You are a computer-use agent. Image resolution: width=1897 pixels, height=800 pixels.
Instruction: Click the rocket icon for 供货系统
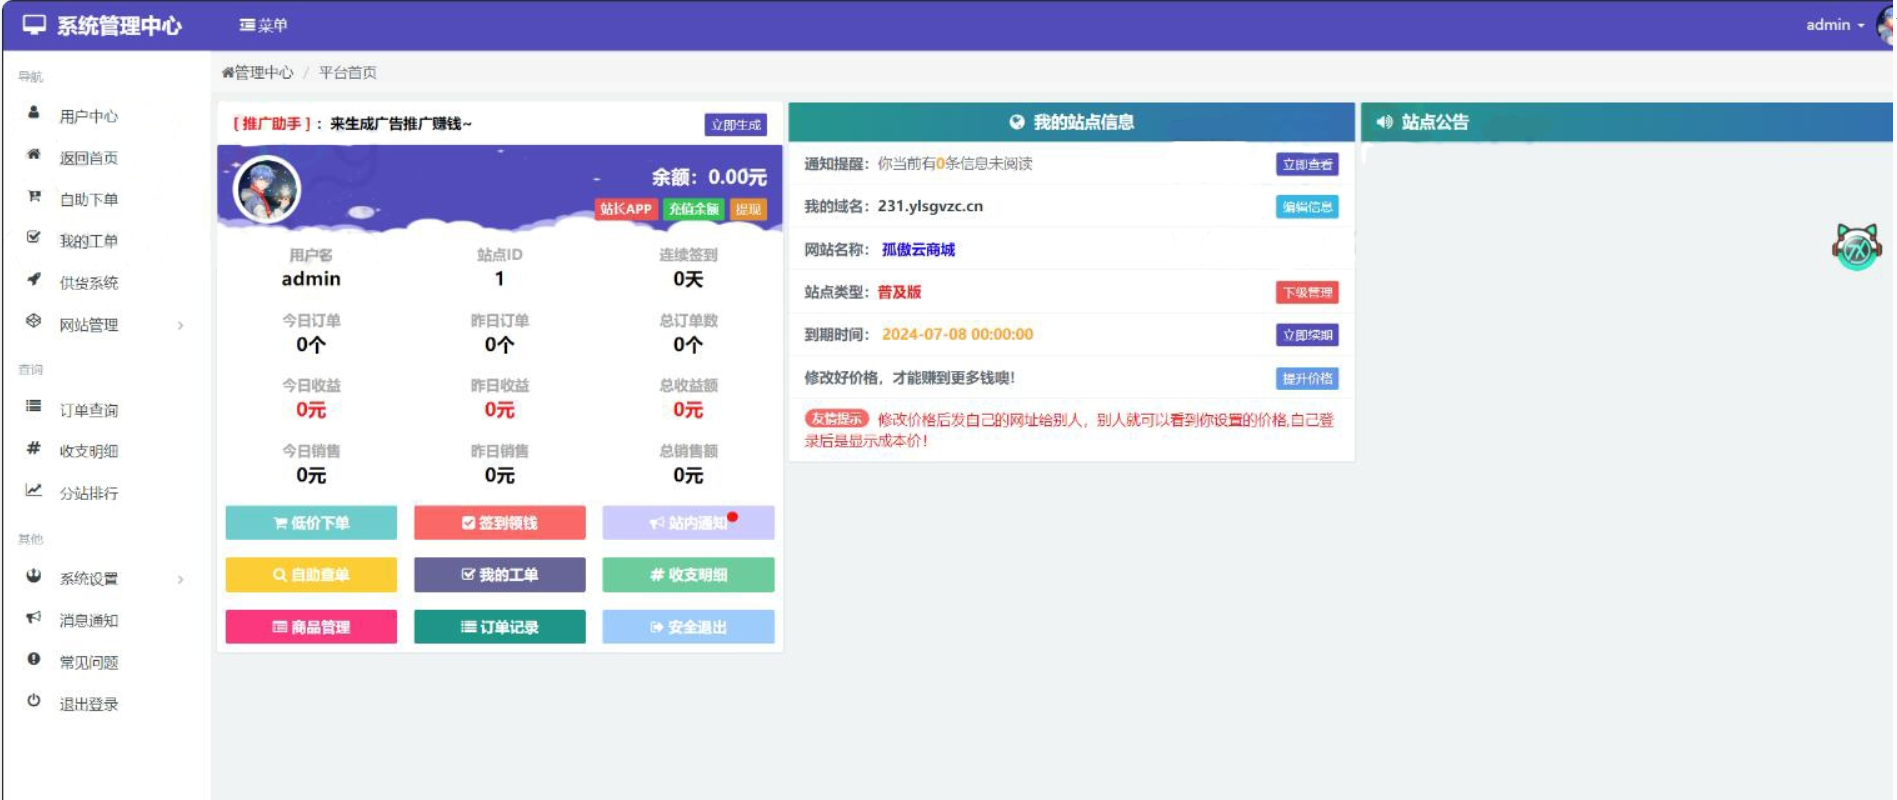[x=34, y=280]
